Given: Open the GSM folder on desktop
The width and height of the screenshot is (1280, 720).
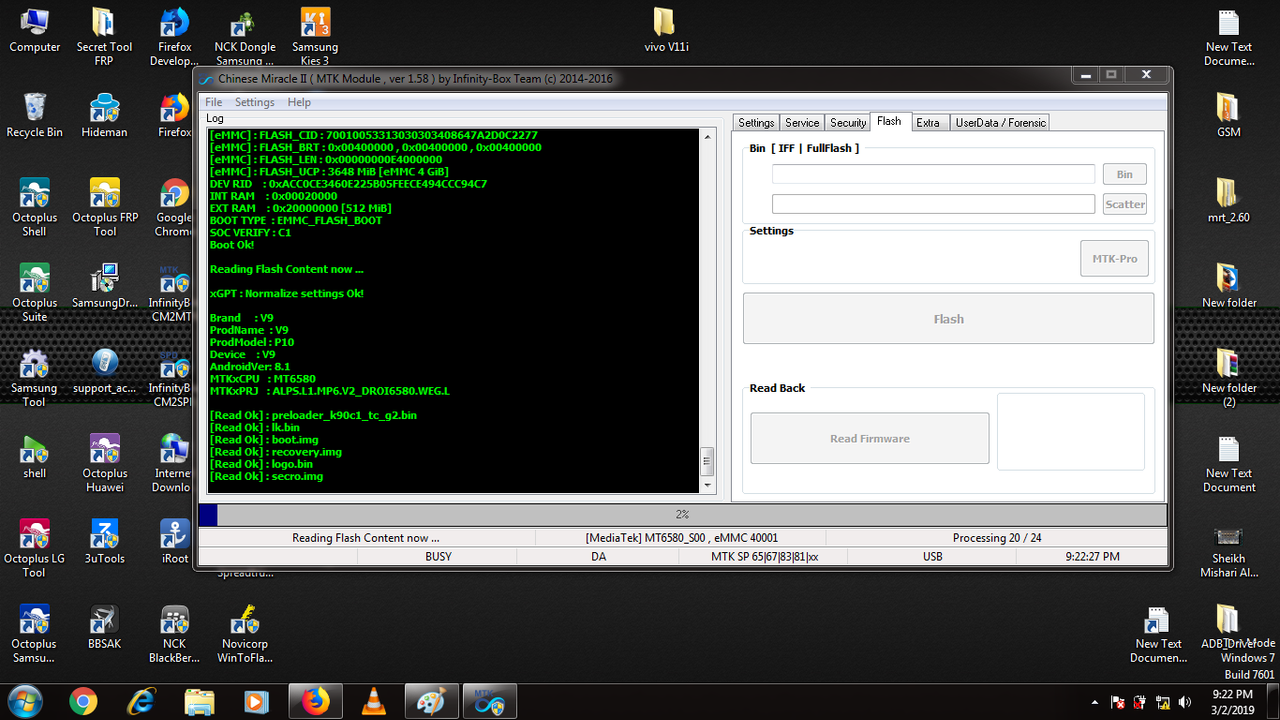Looking at the screenshot, I should (1229, 115).
